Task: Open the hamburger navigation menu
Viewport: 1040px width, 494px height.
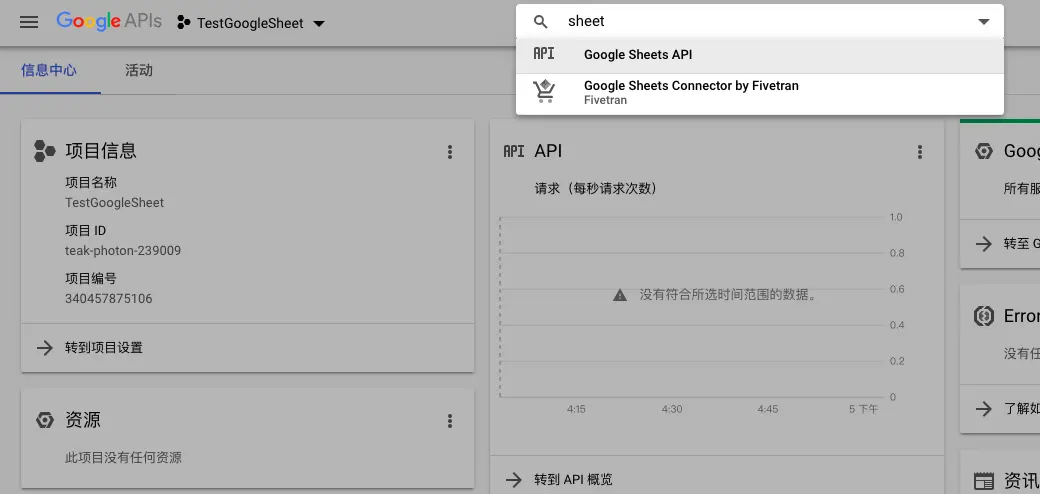Action: 29,22
